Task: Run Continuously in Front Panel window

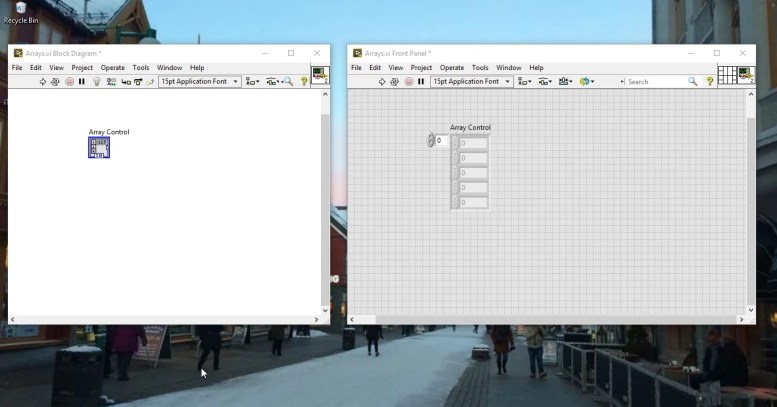Action: pos(394,82)
